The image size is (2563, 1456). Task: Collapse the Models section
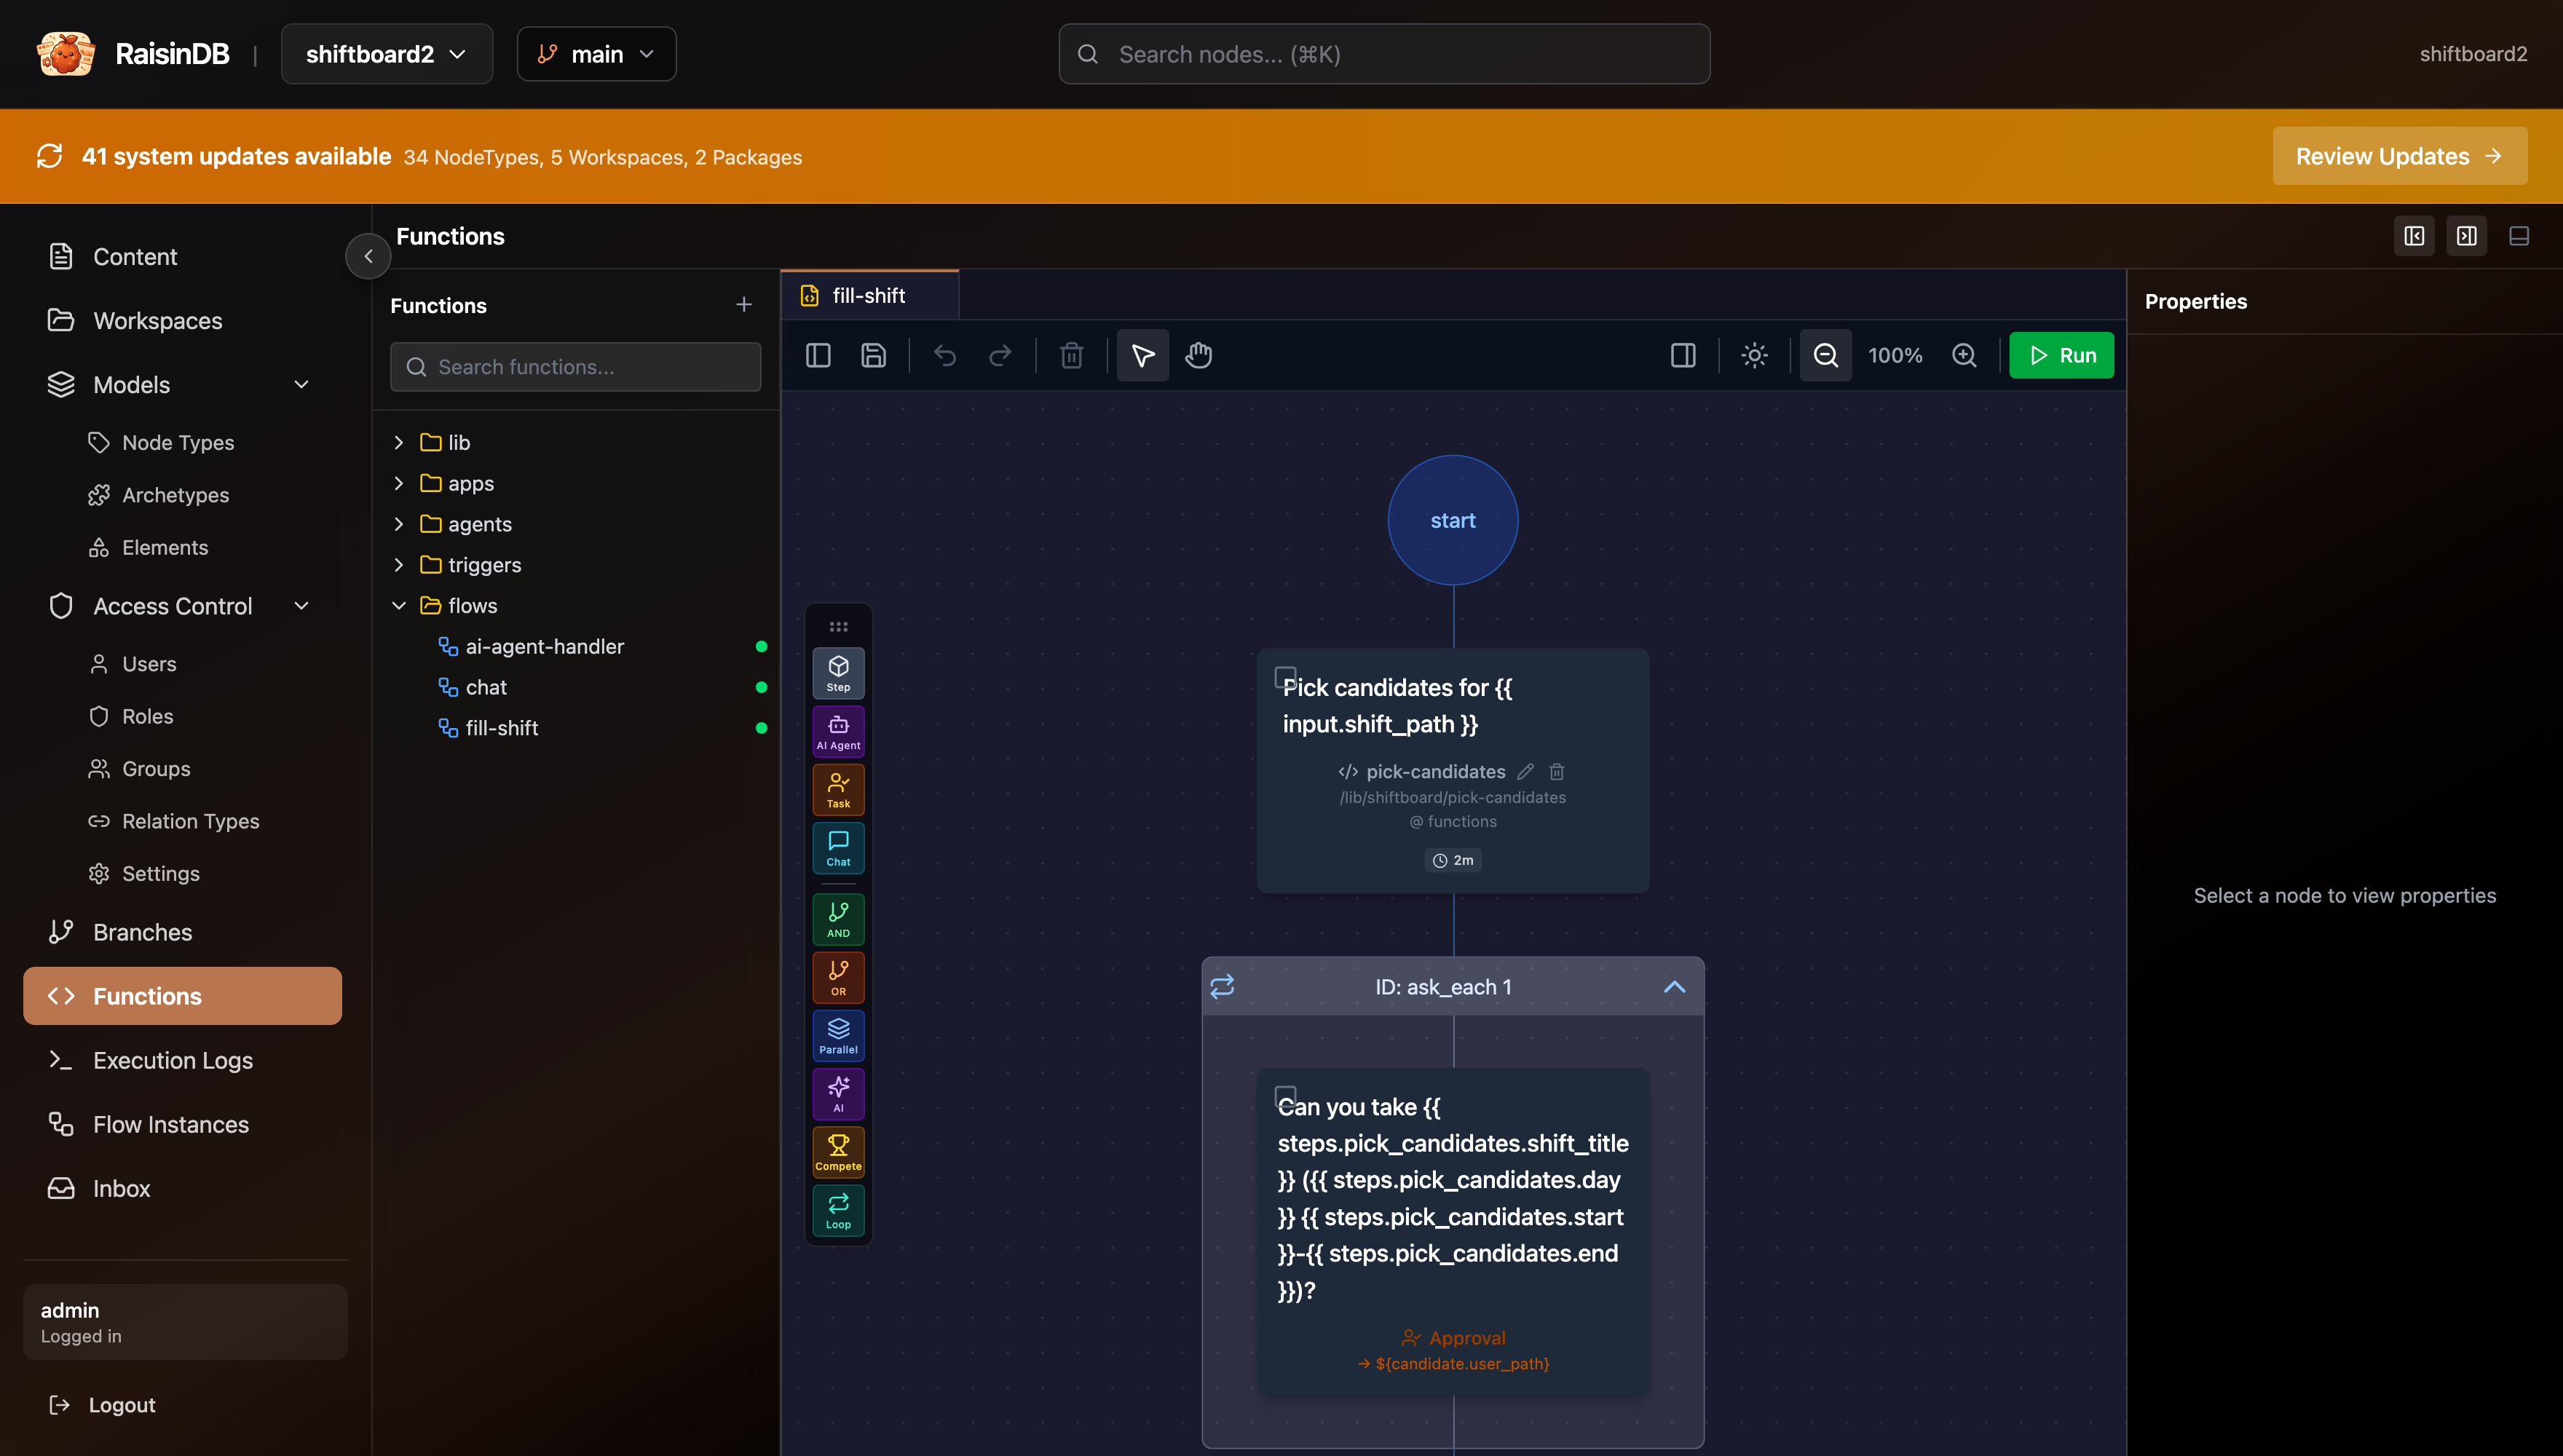[301, 384]
